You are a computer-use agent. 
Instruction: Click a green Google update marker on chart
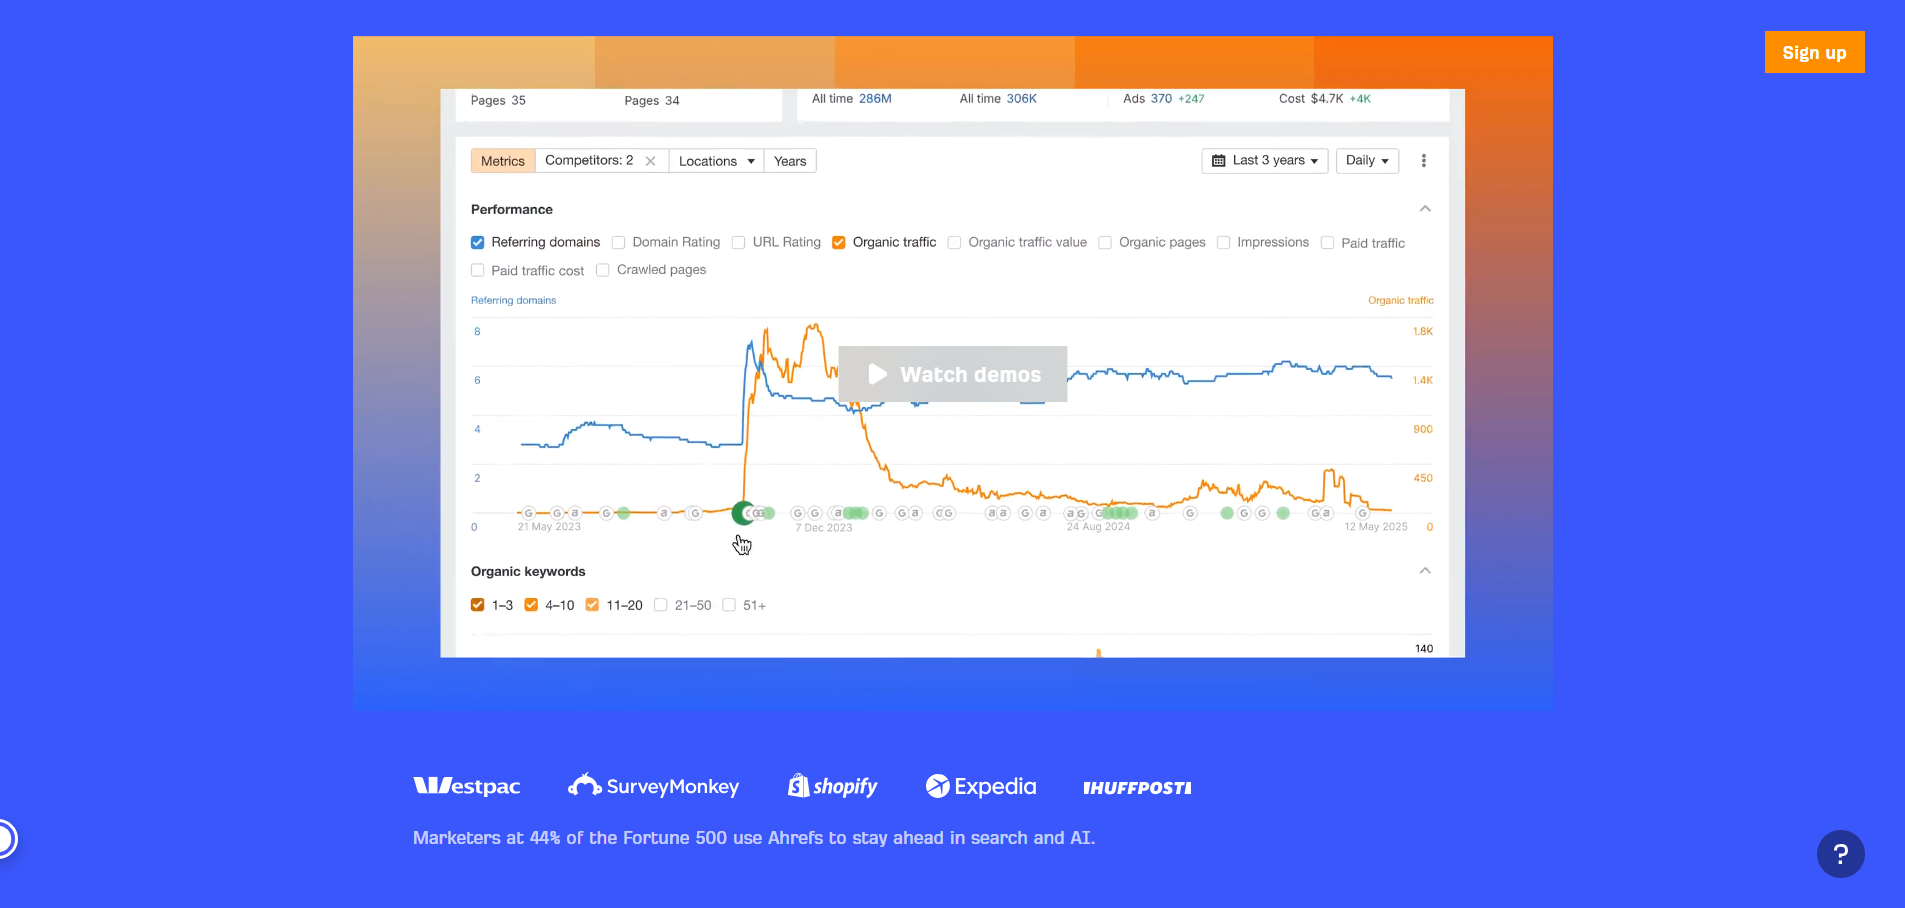744,513
